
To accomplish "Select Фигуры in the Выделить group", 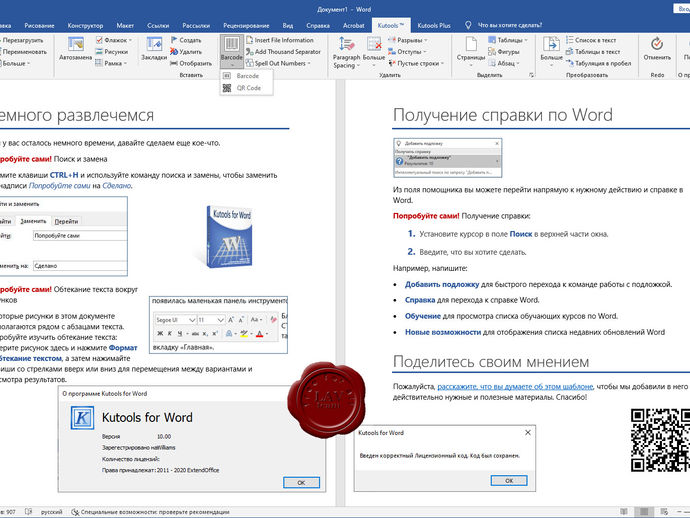I will coord(504,52).
